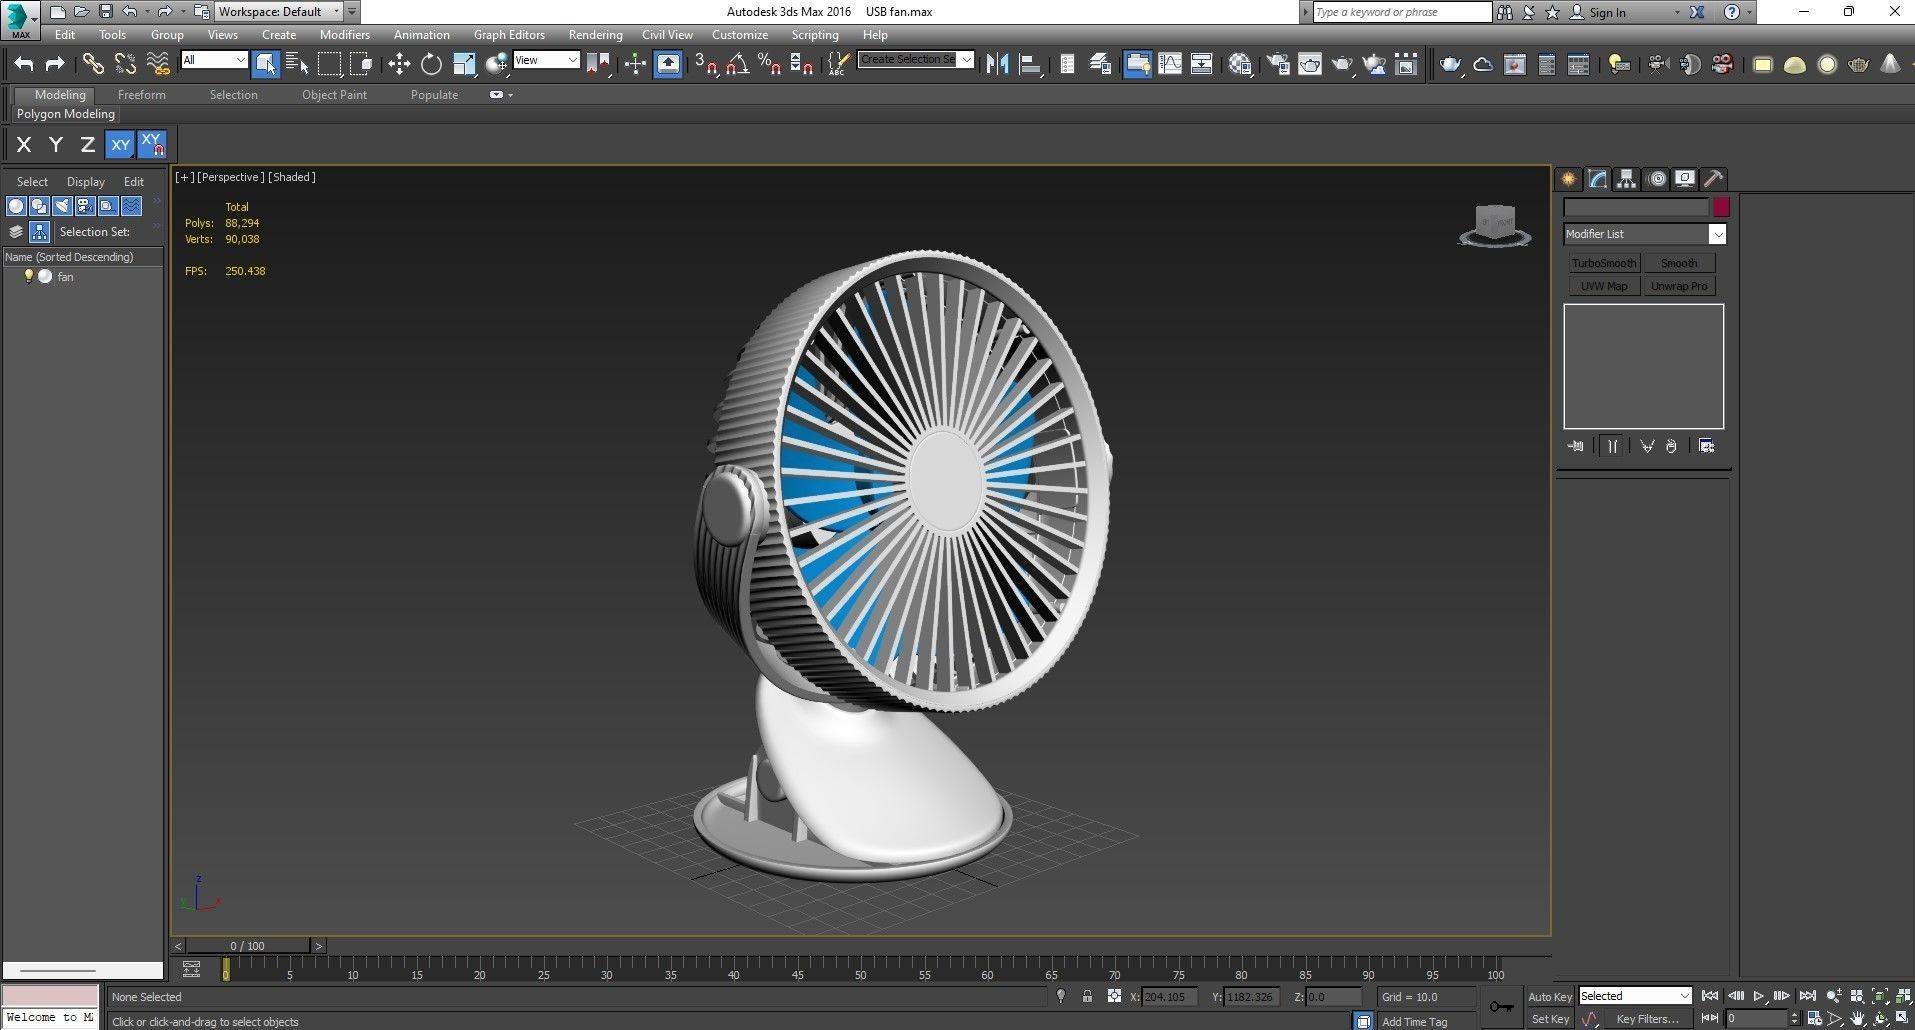Toggle the Ribbon display button in main toolbar

[1137, 64]
